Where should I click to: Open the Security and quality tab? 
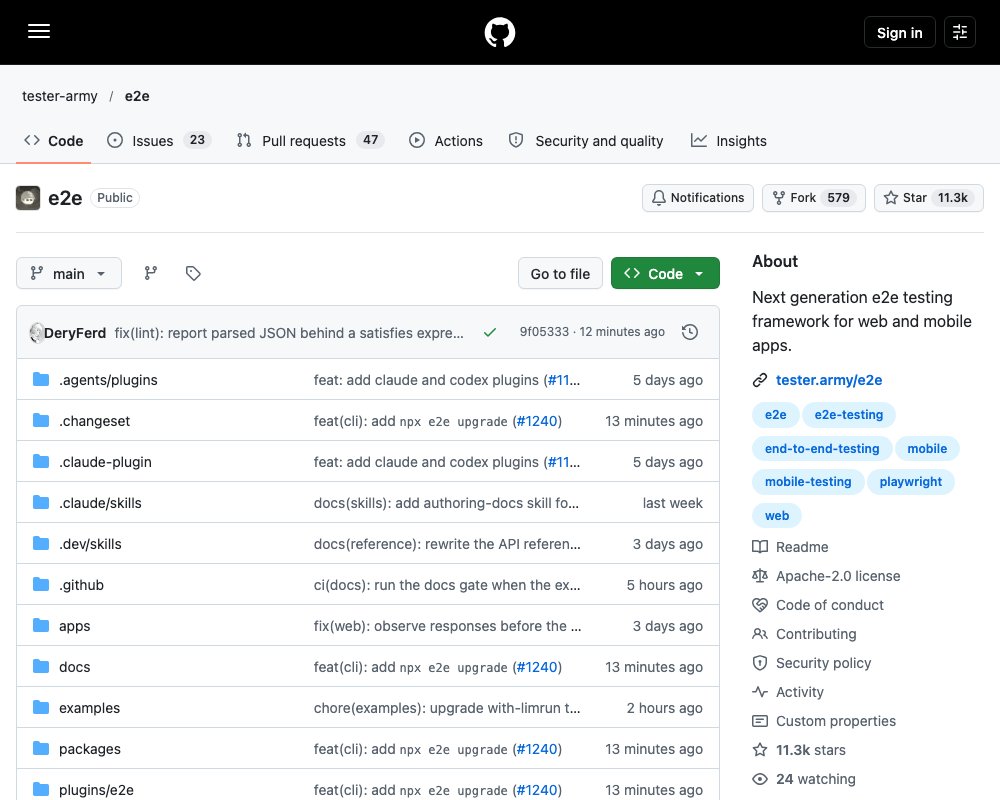(586, 140)
